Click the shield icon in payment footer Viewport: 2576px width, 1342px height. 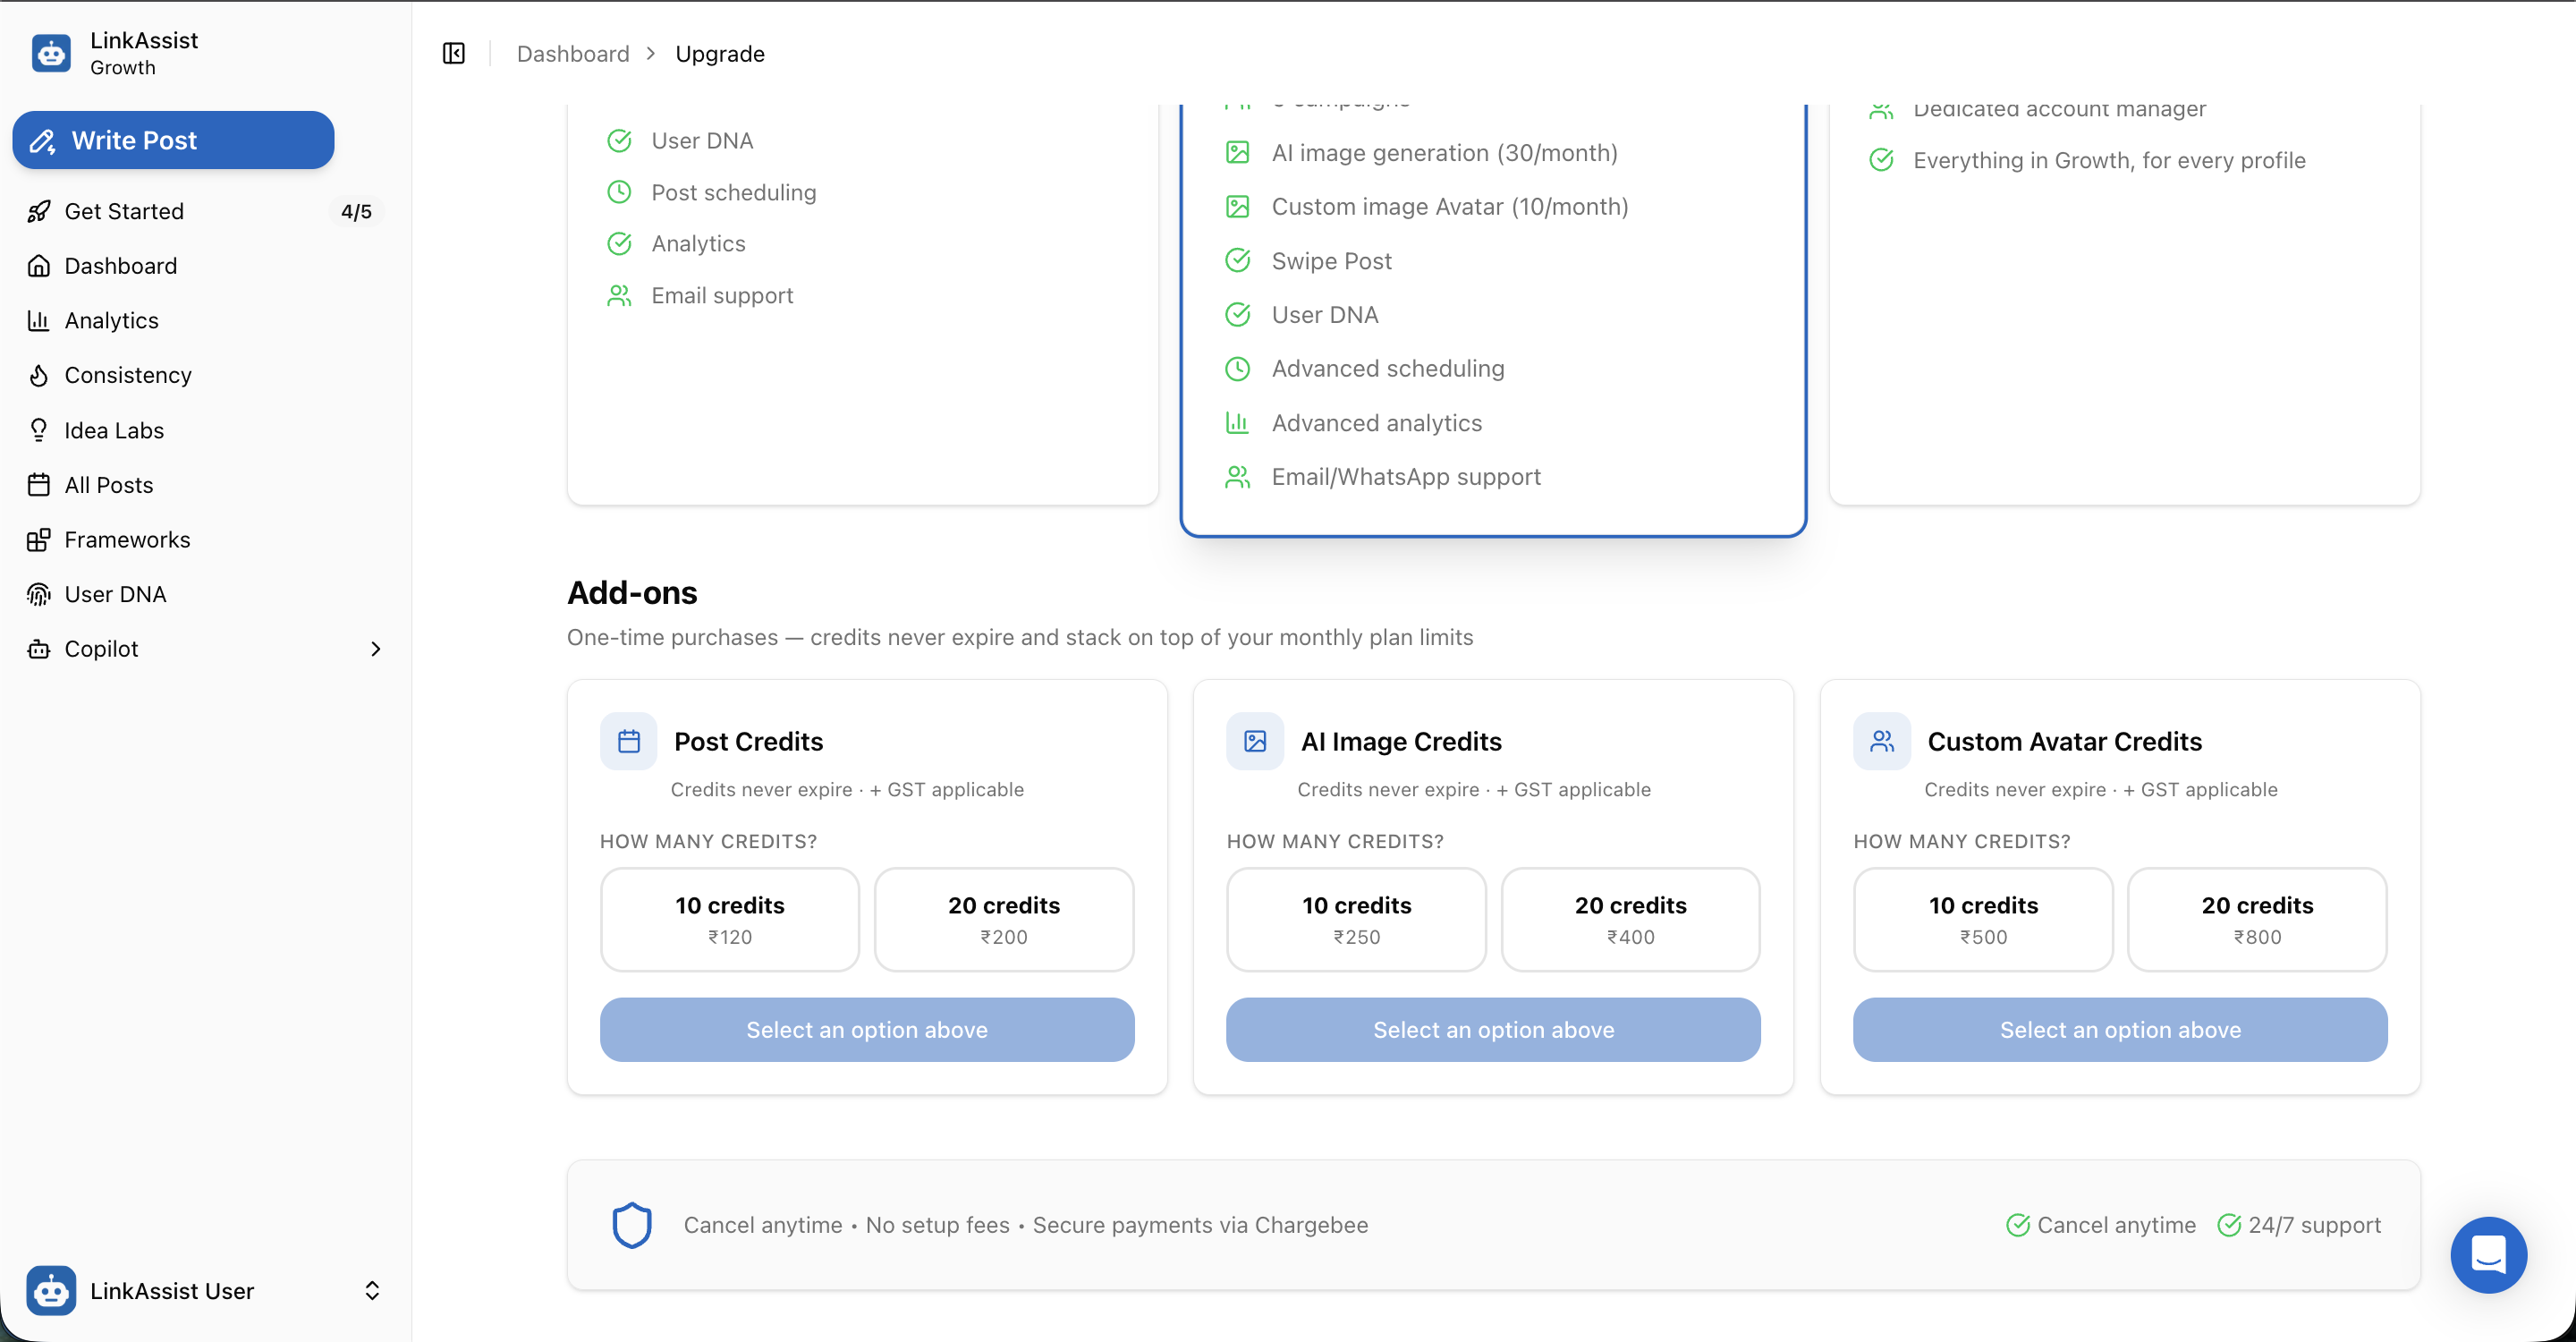[x=632, y=1225]
